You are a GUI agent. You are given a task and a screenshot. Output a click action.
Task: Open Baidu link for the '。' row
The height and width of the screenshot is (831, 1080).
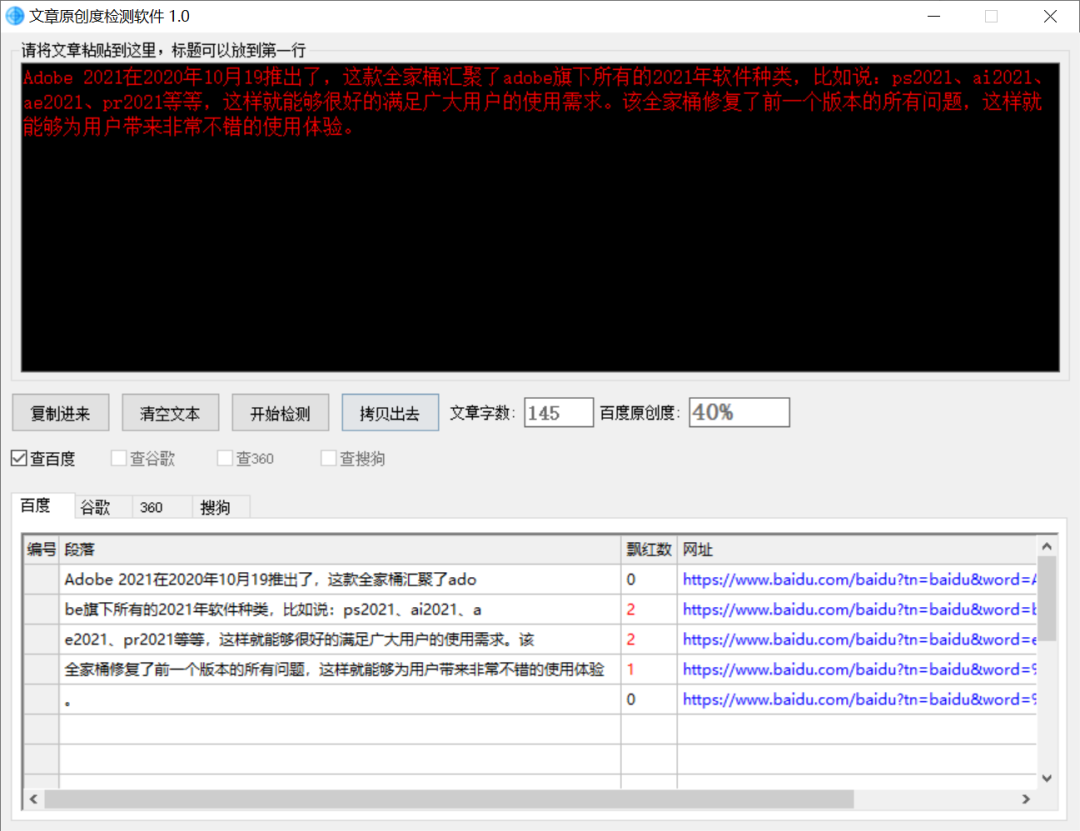click(859, 699)
